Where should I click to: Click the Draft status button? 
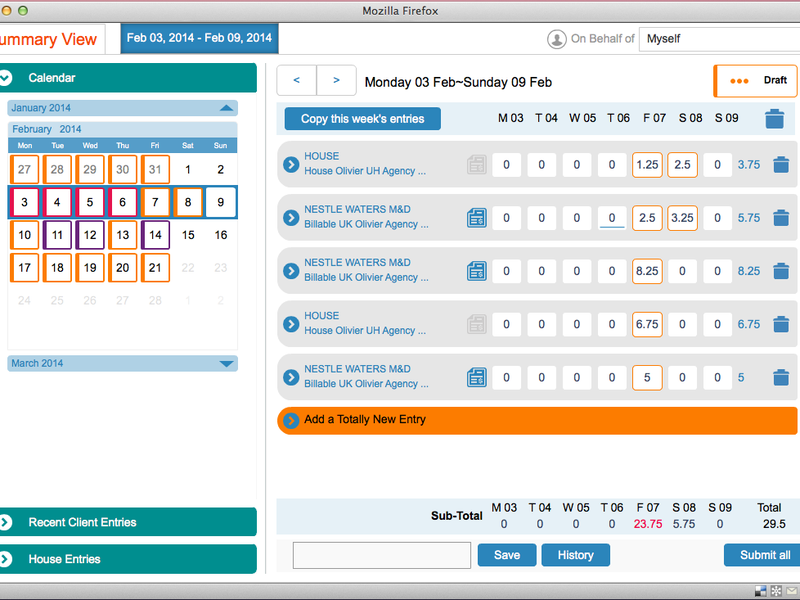click(x=756, y=81)
